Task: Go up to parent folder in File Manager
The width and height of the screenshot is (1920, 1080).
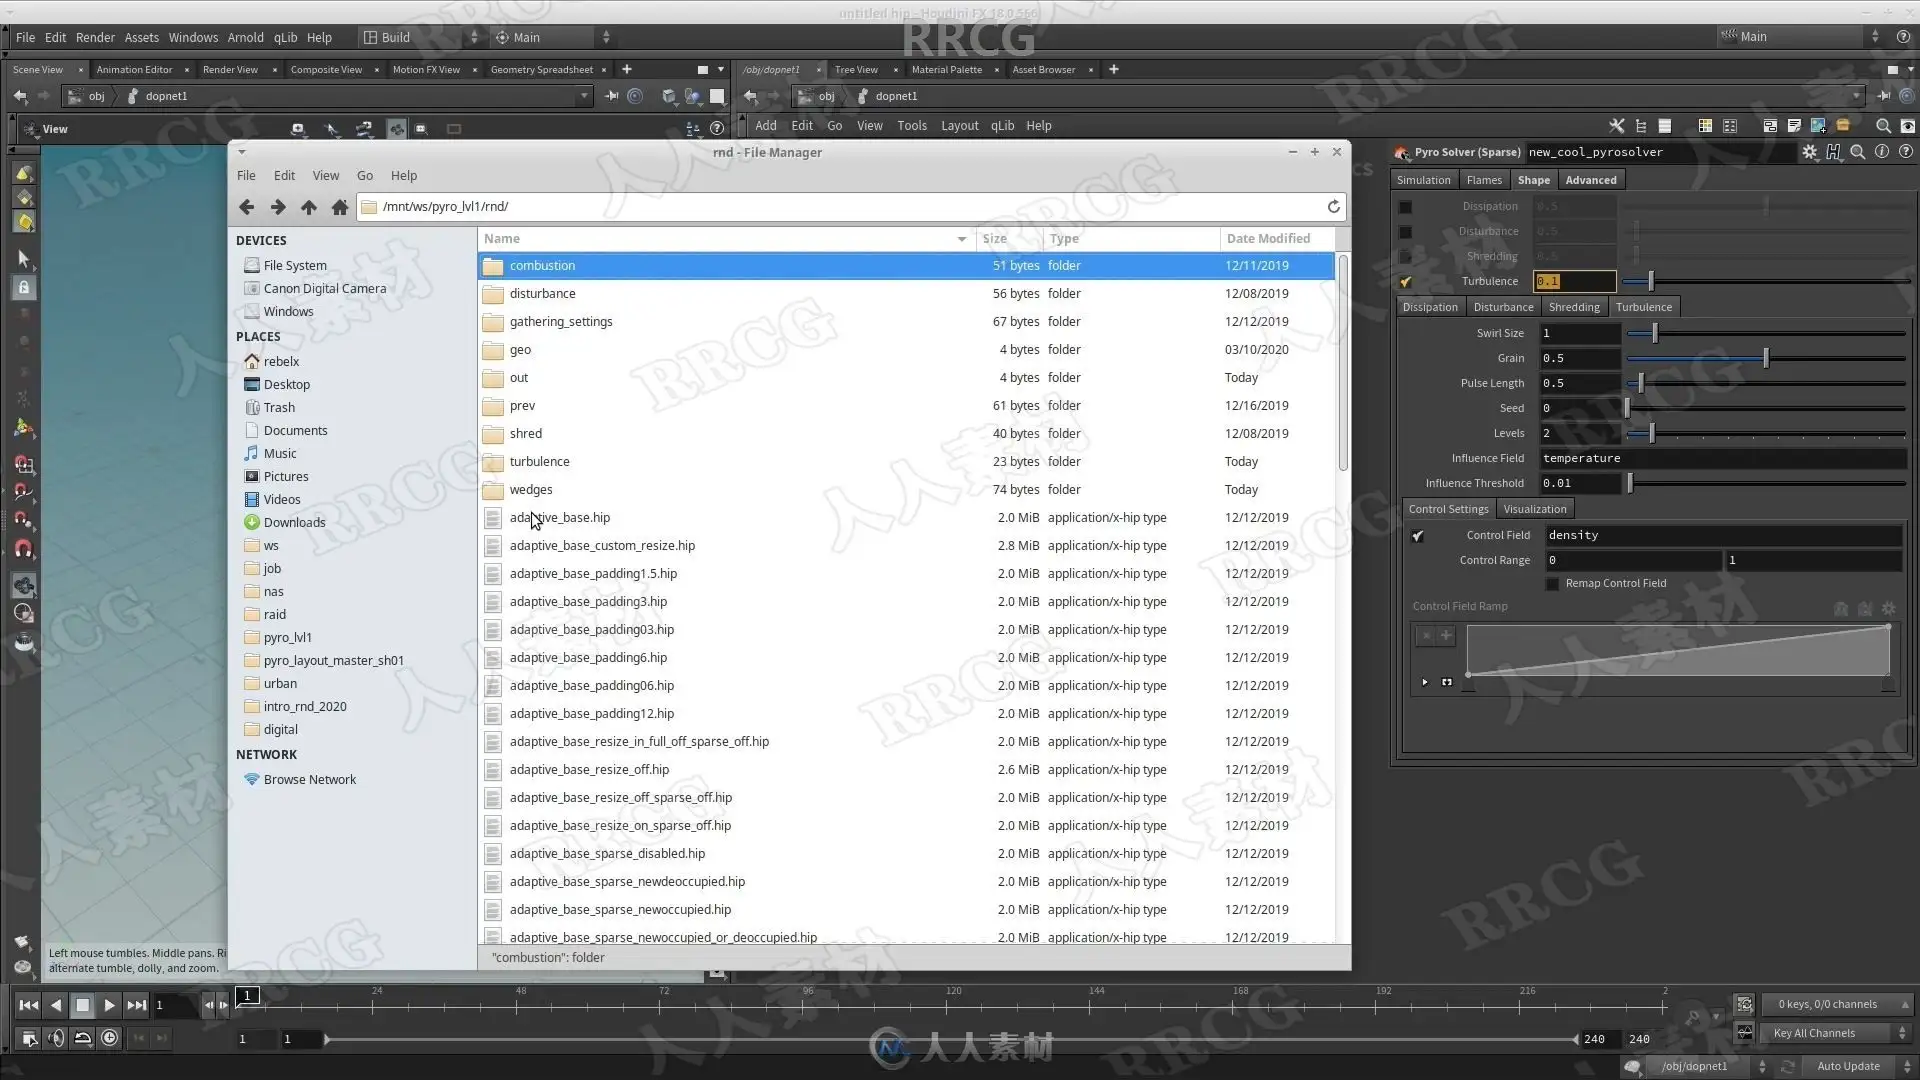Action: 309,207
